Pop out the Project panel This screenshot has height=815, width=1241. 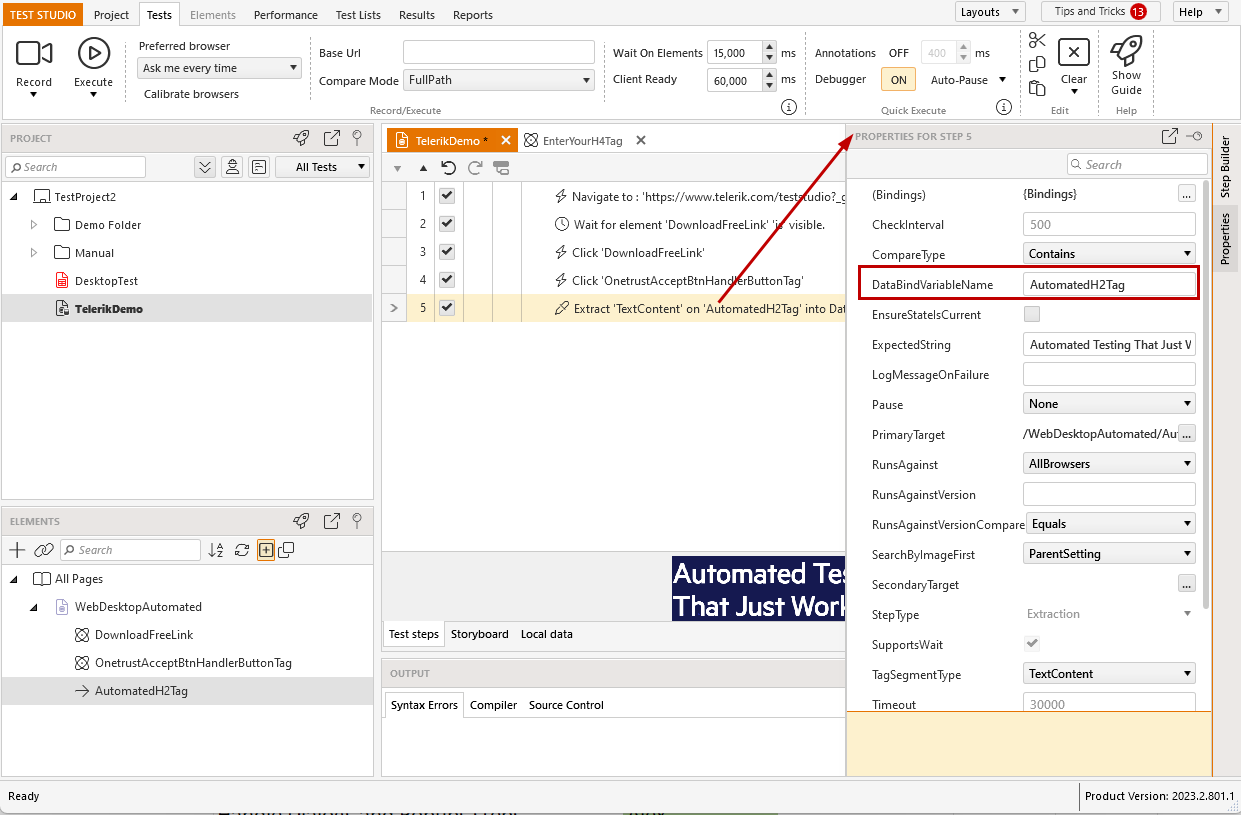(332, 138)
